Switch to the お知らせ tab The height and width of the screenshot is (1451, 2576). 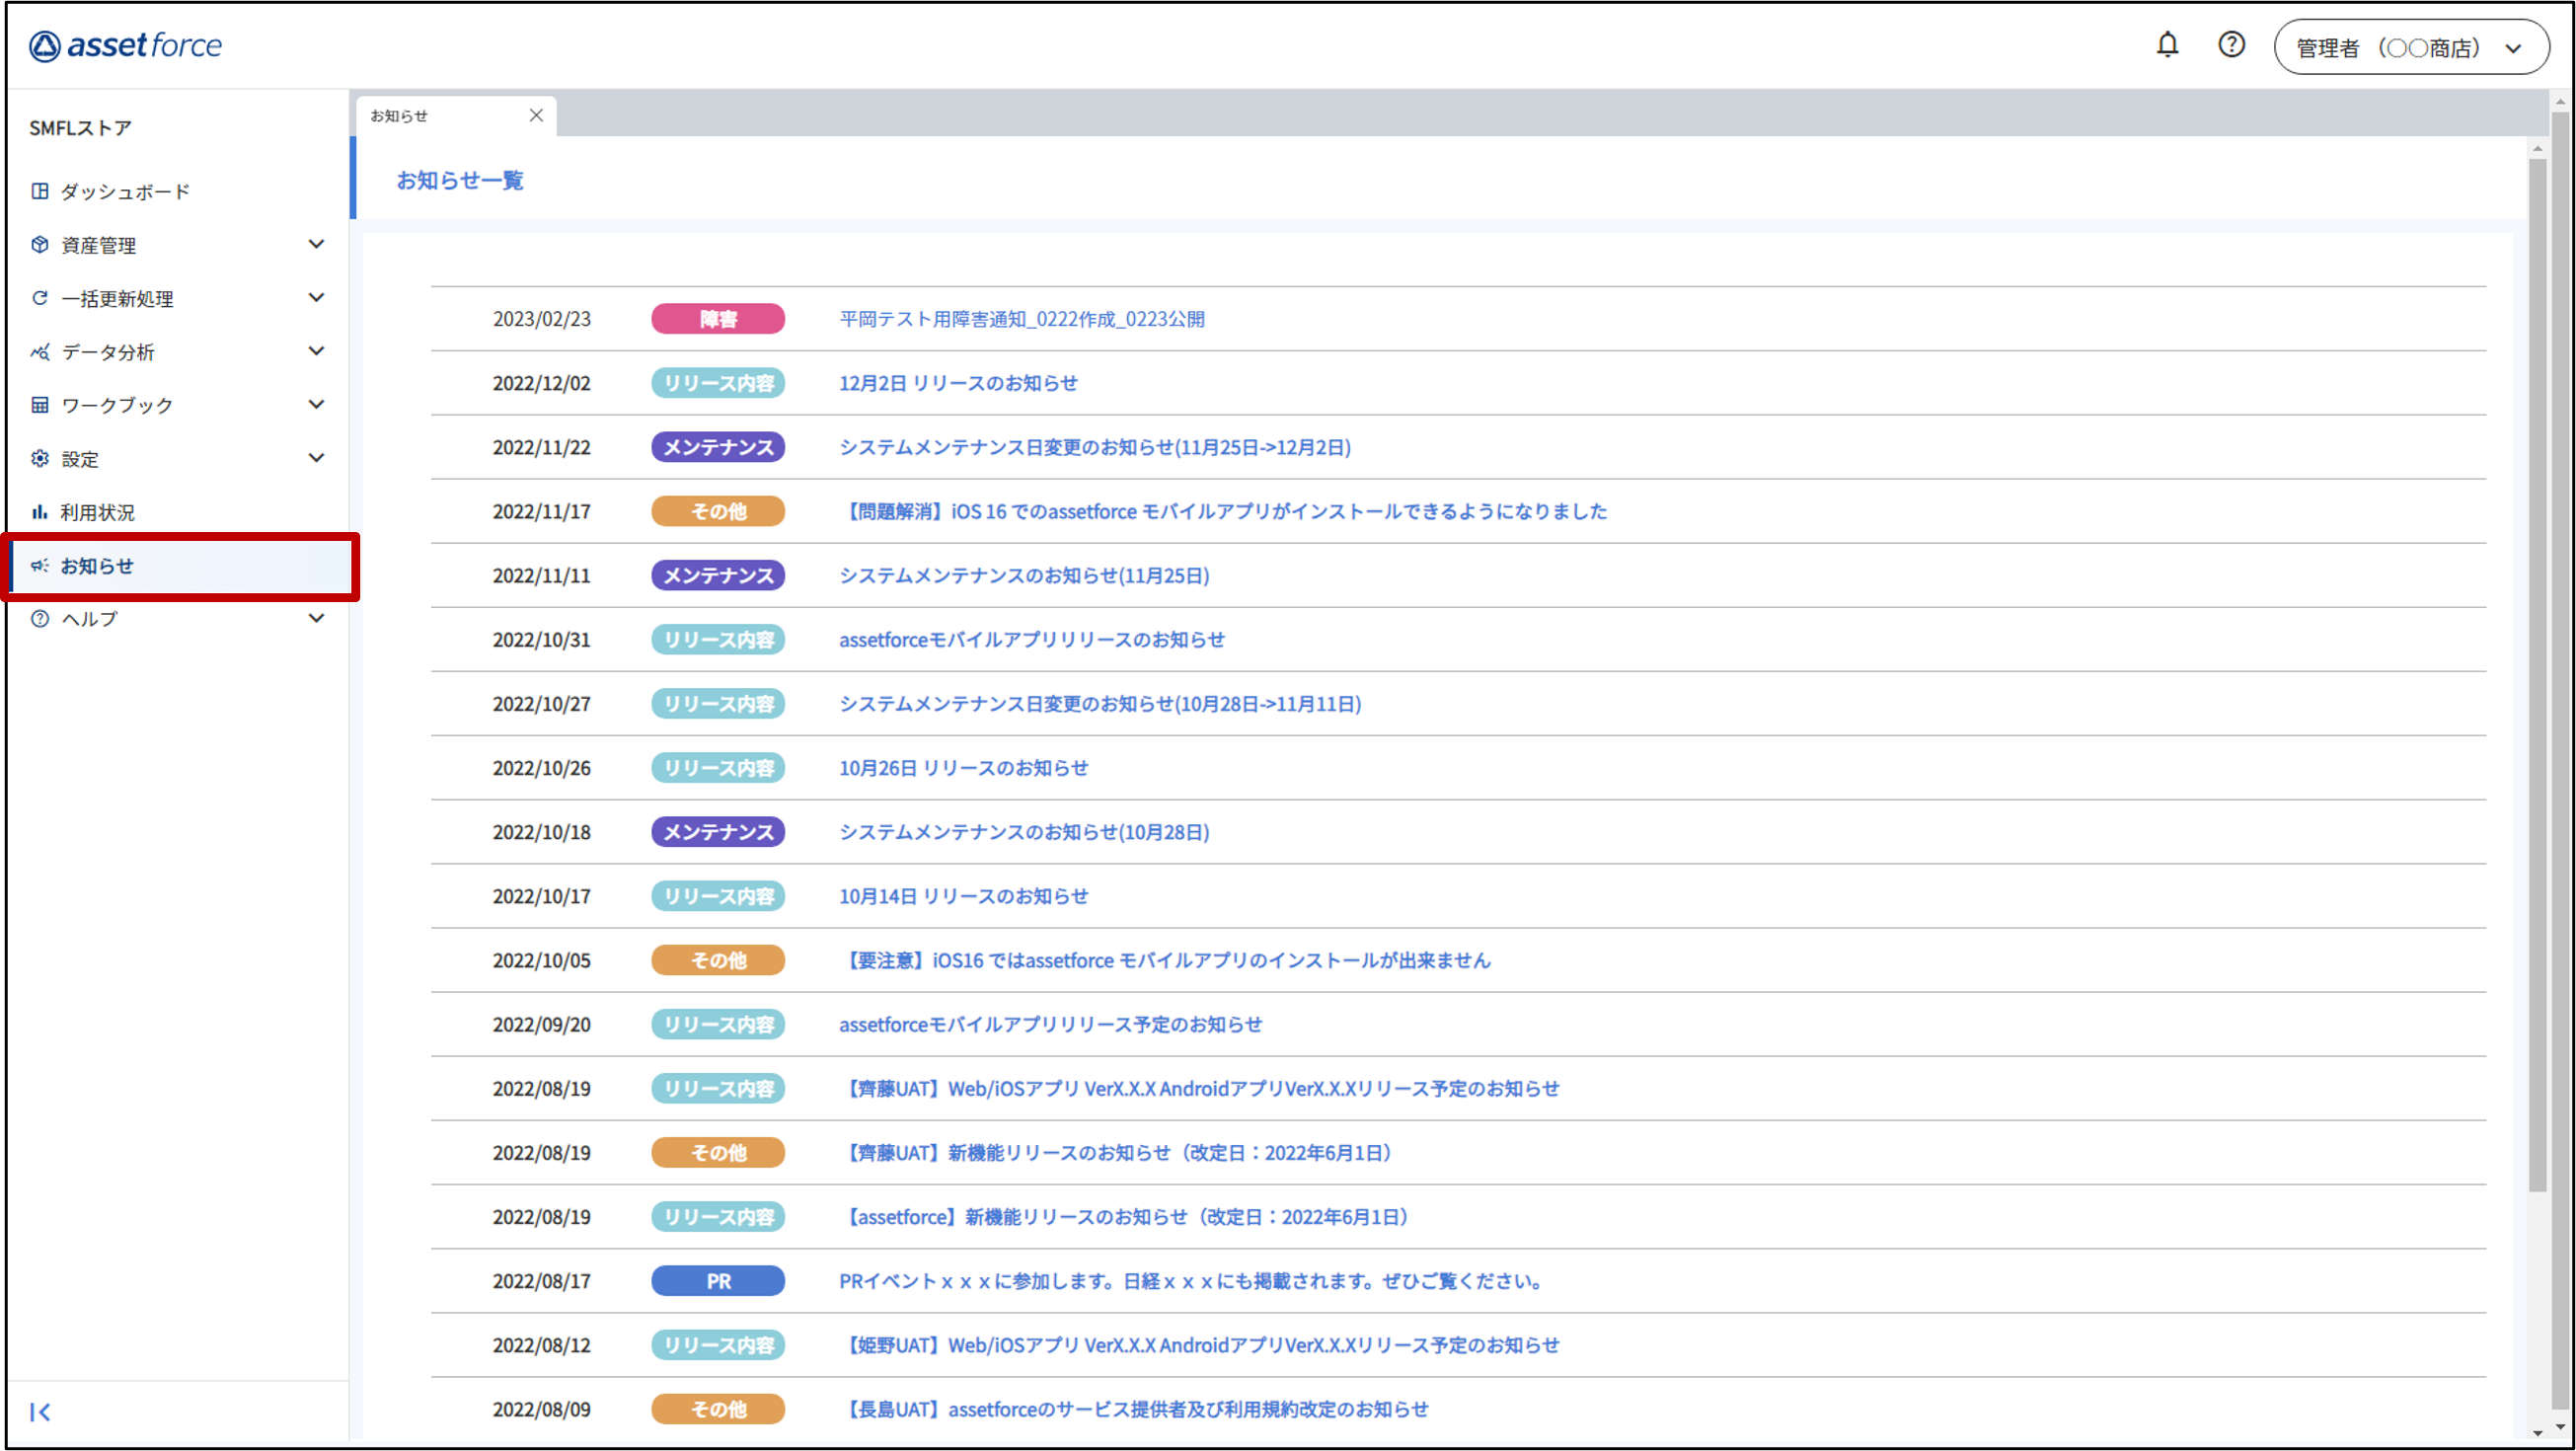[x=430, y=116]
